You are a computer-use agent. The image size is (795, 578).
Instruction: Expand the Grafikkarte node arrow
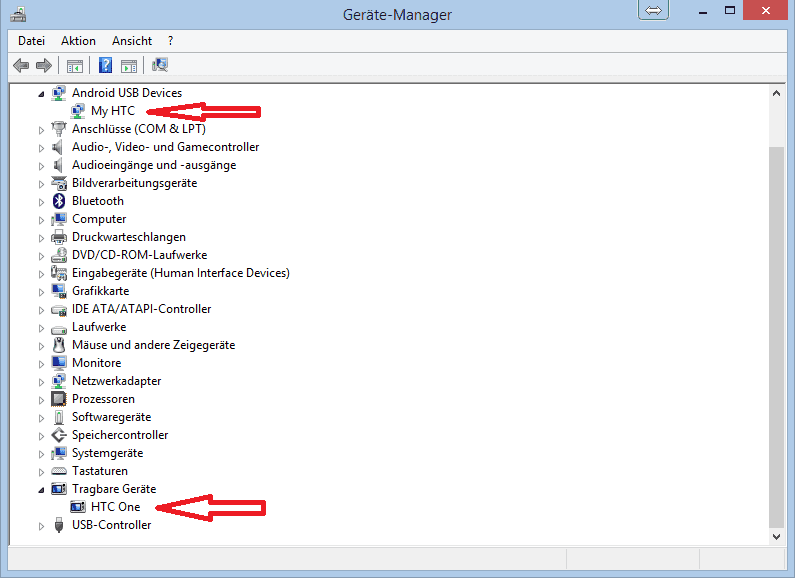(x=41, y=292)
